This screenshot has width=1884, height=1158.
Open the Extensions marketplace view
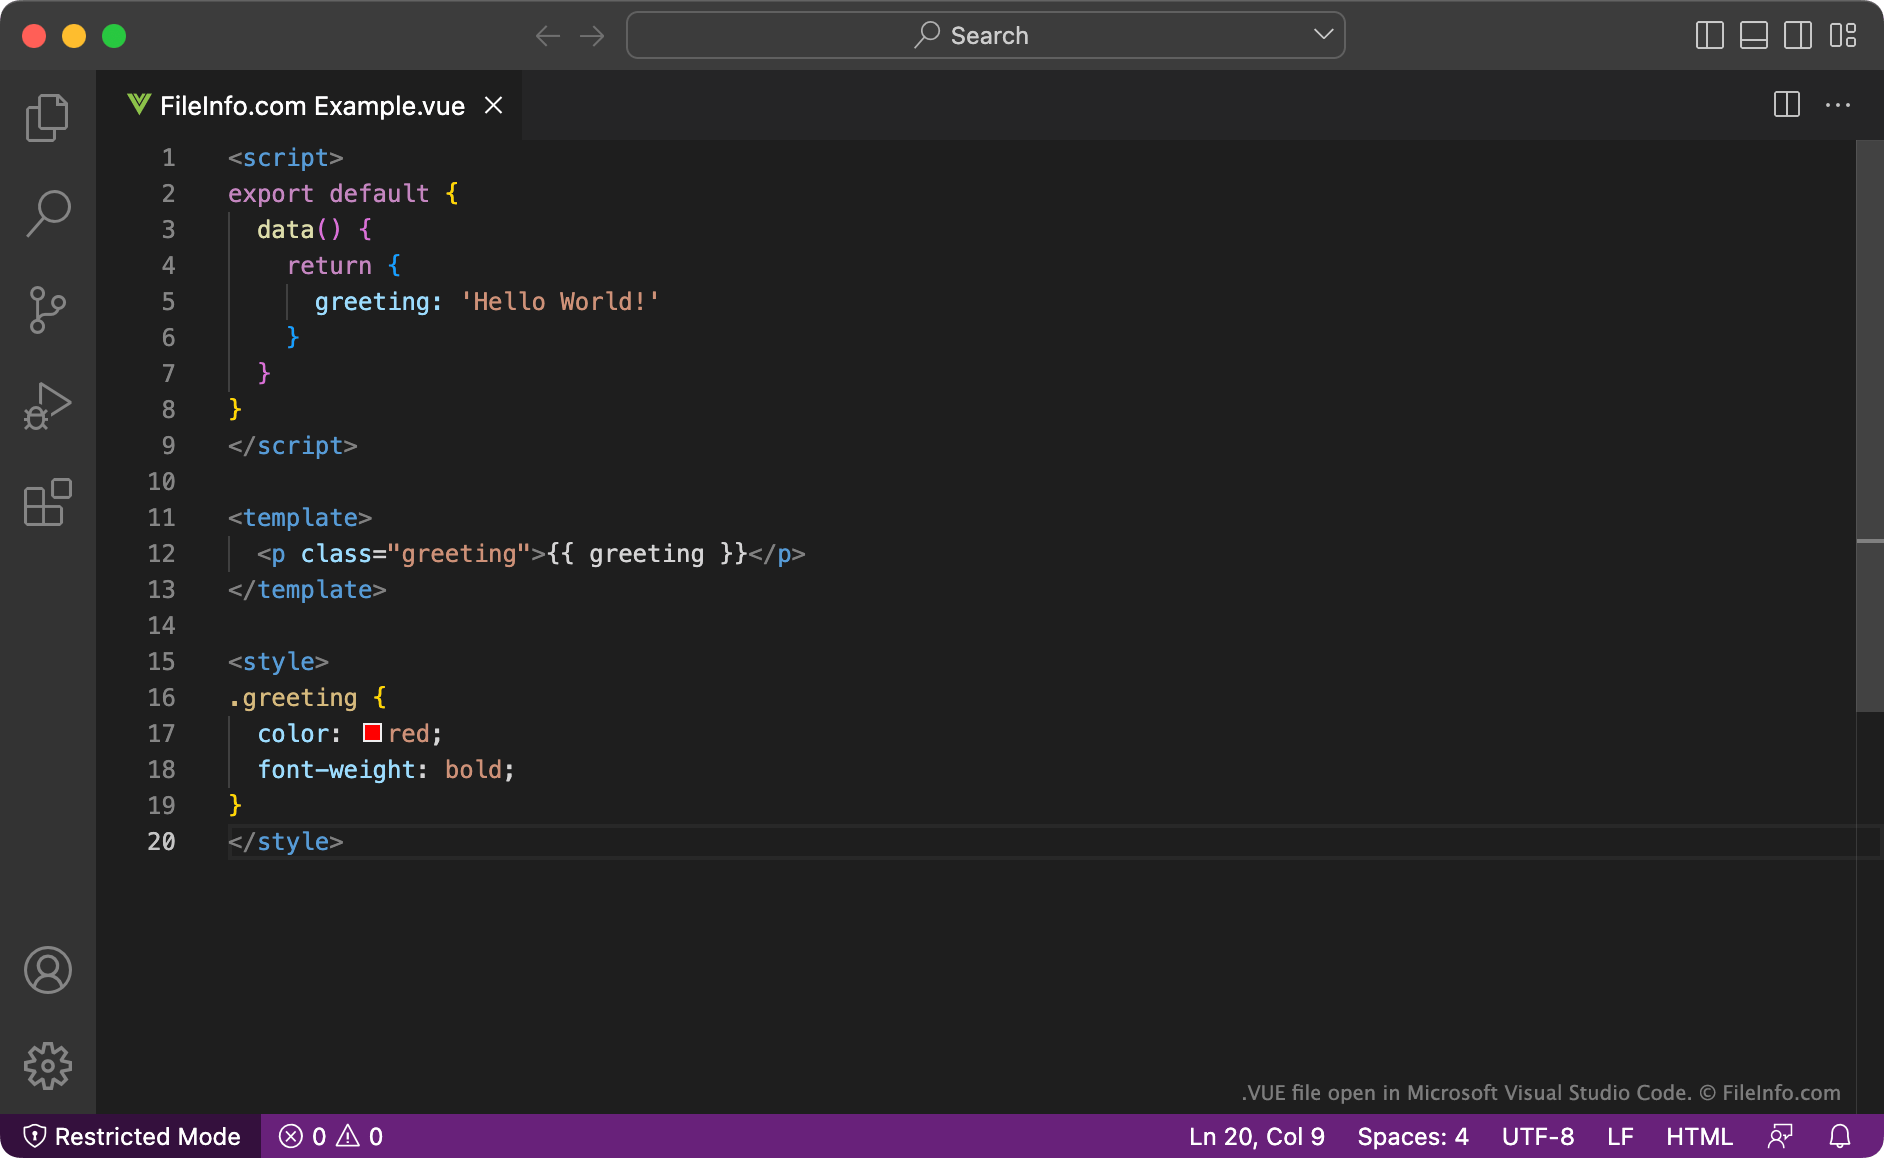(47, 503)
